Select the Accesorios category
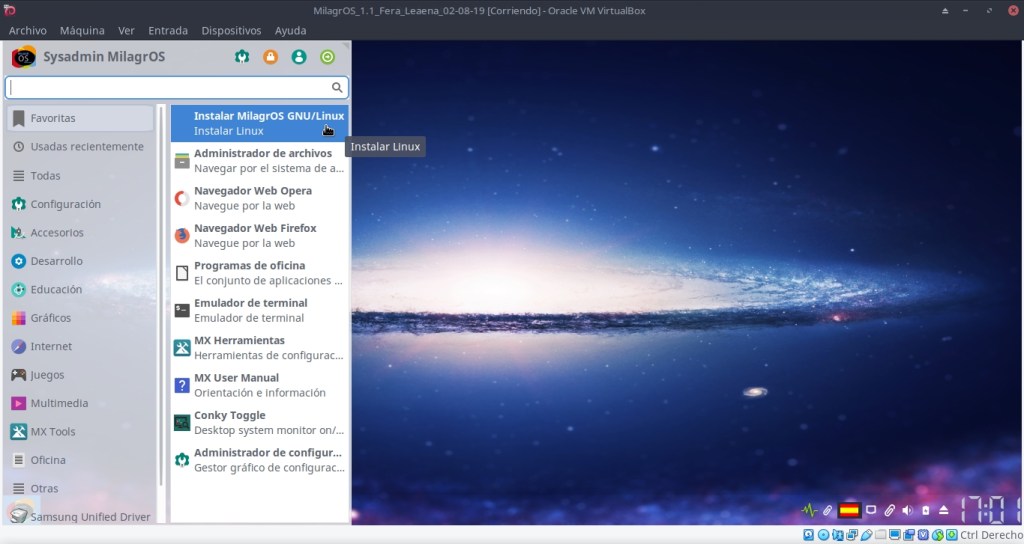 tap(81, 232)
